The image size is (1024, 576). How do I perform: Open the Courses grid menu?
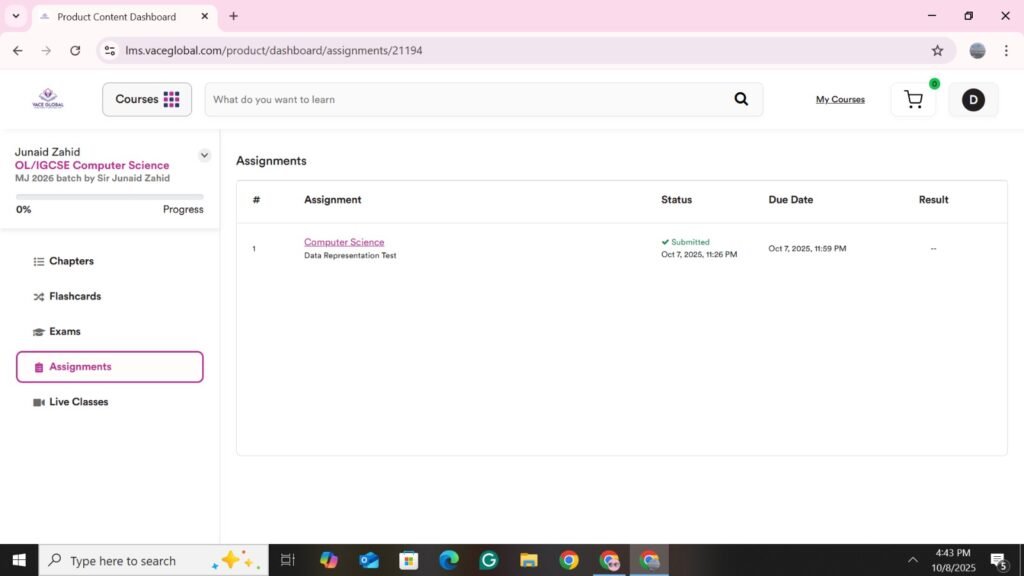click(x=147, y=99)
